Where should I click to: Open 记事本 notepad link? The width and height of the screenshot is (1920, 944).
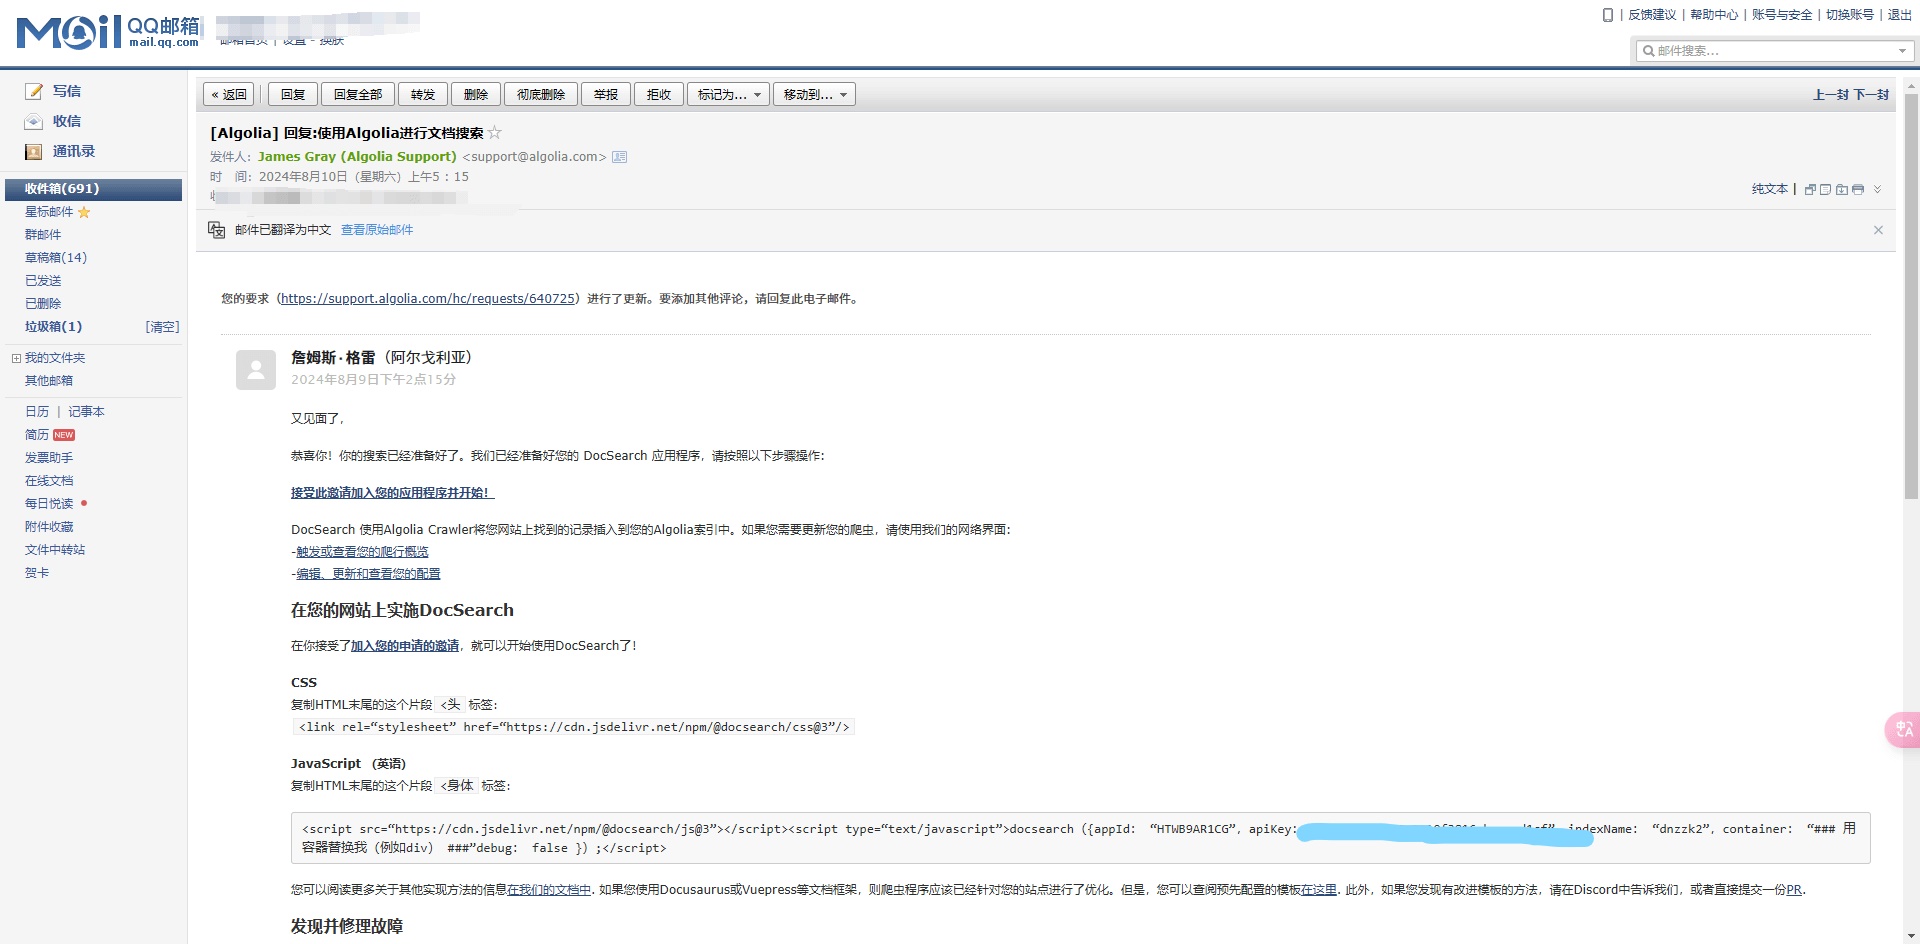pos(86,412)
